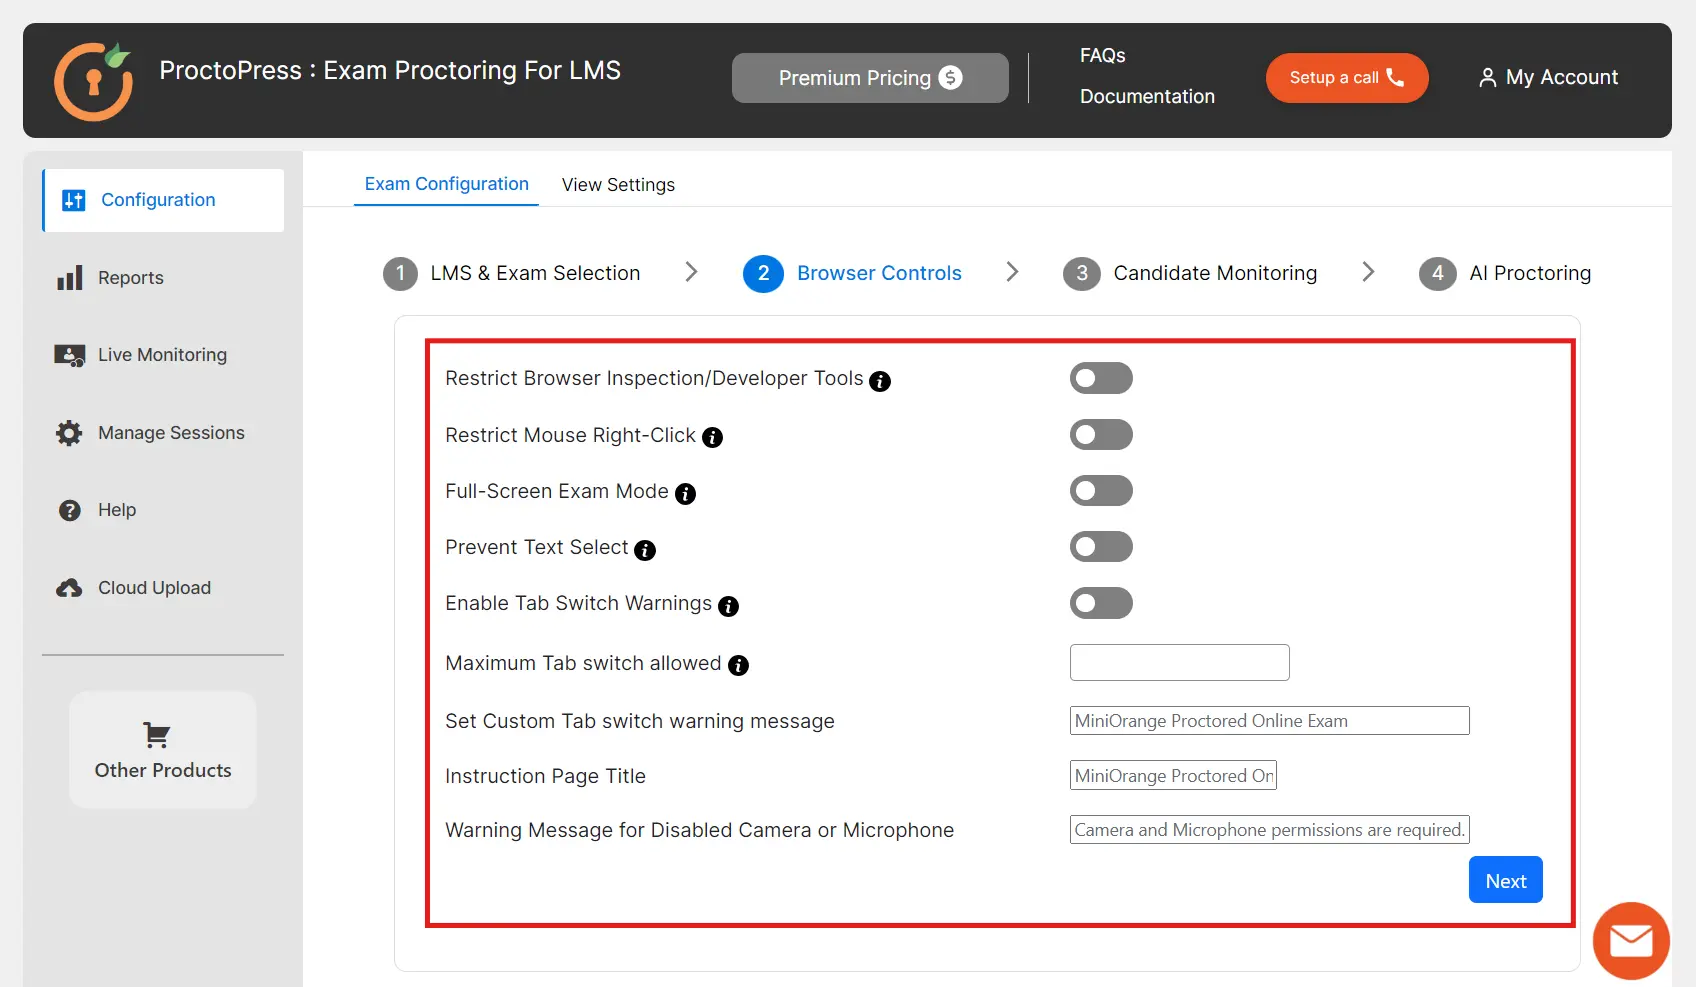
Task: Focus disabled Camera or Microphone warning field
Action: coord(1270,830)
